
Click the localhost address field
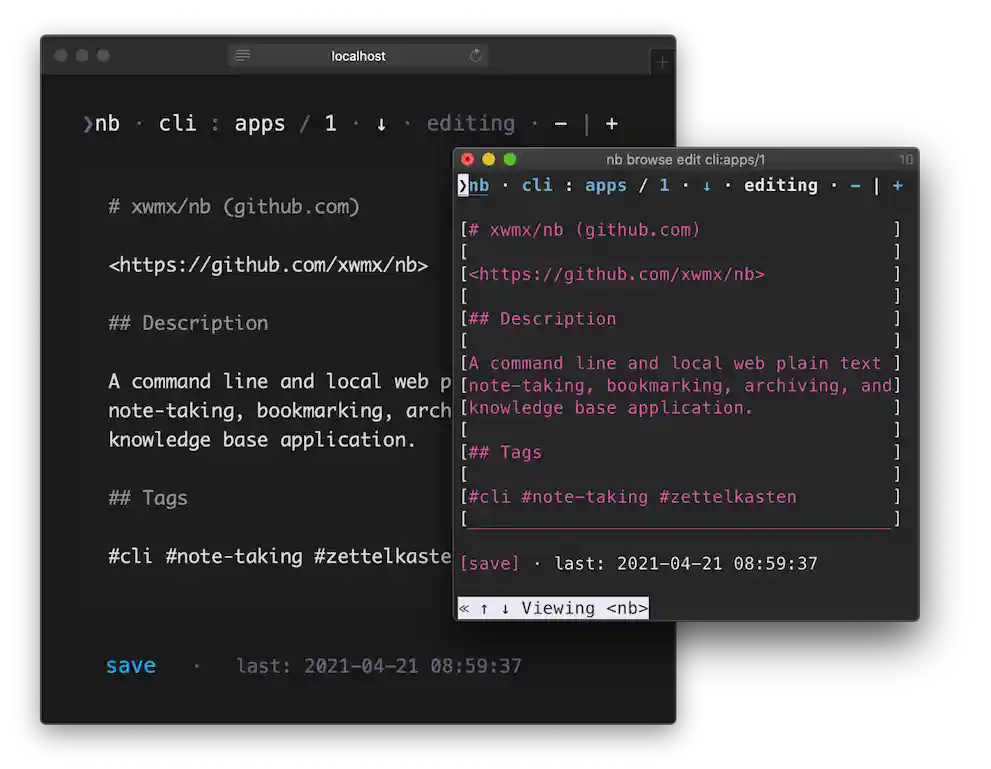(358, 56)
